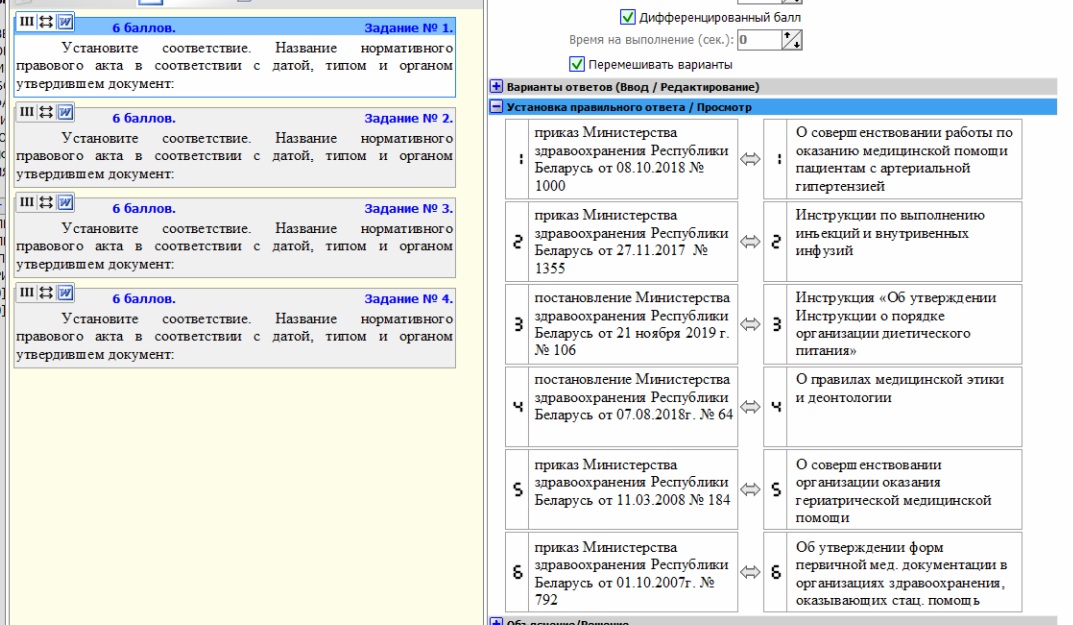
Task: Select the диетического питания Инструкция answer cell
Action: point(904,324)
